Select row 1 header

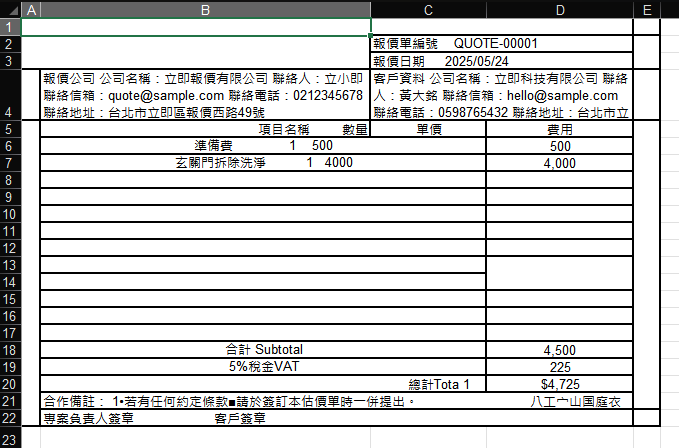(10, 27)
